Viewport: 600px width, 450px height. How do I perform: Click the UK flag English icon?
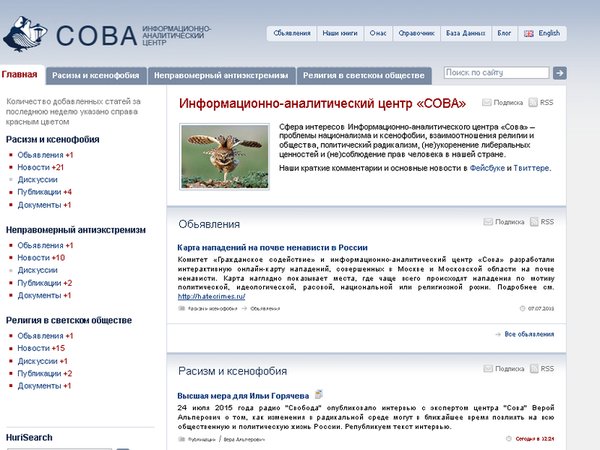[529, 33]
